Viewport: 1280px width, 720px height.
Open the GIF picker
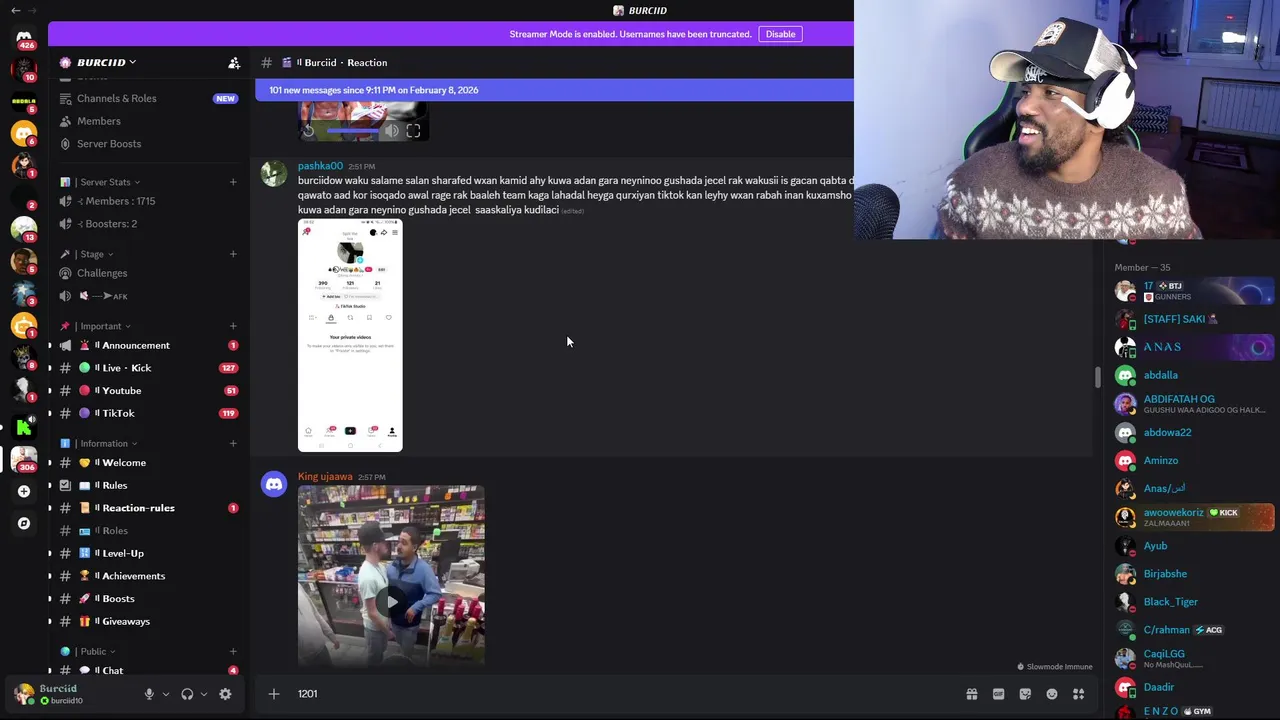click(x=998, y=694)
